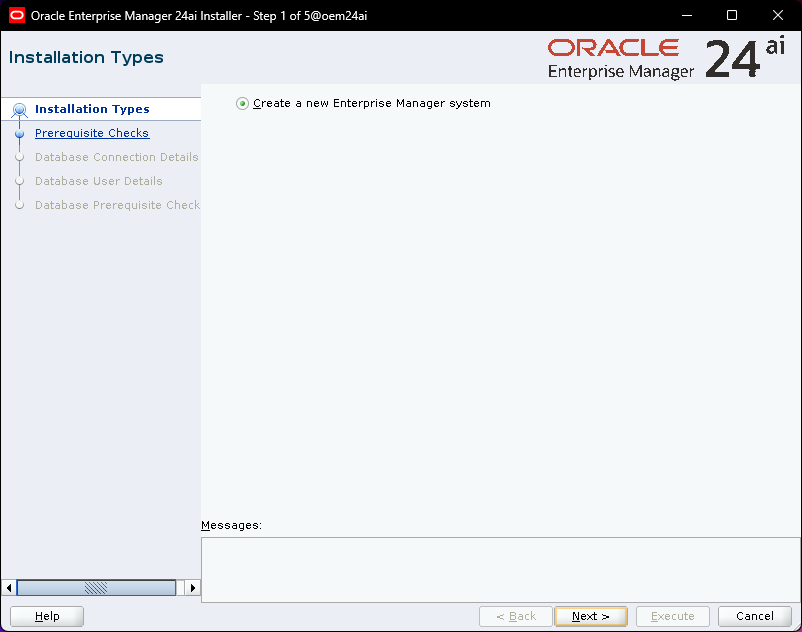The image size is (802, 632).
Task: Click the Execute button
Action: (673, 616)
